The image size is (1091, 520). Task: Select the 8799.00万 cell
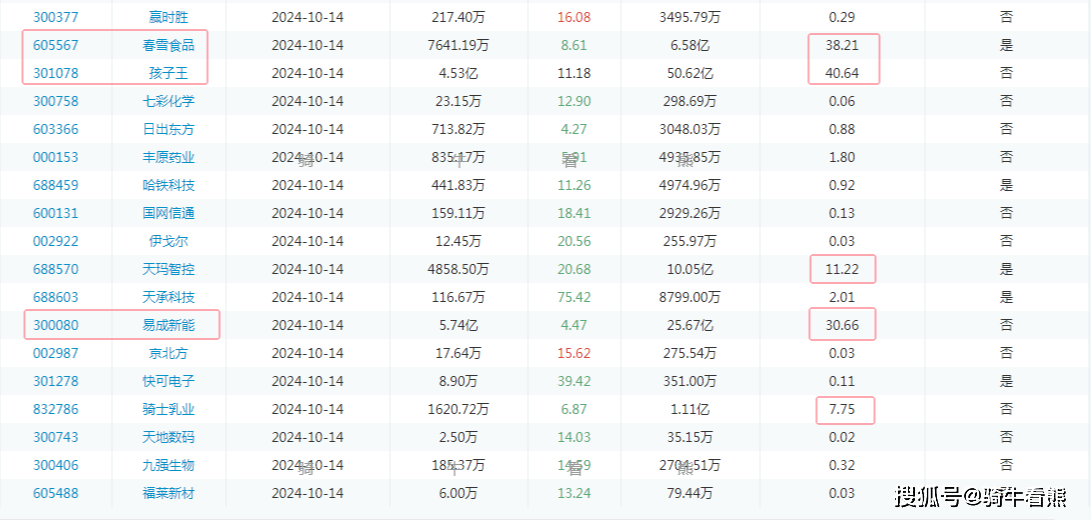(690, 297)
